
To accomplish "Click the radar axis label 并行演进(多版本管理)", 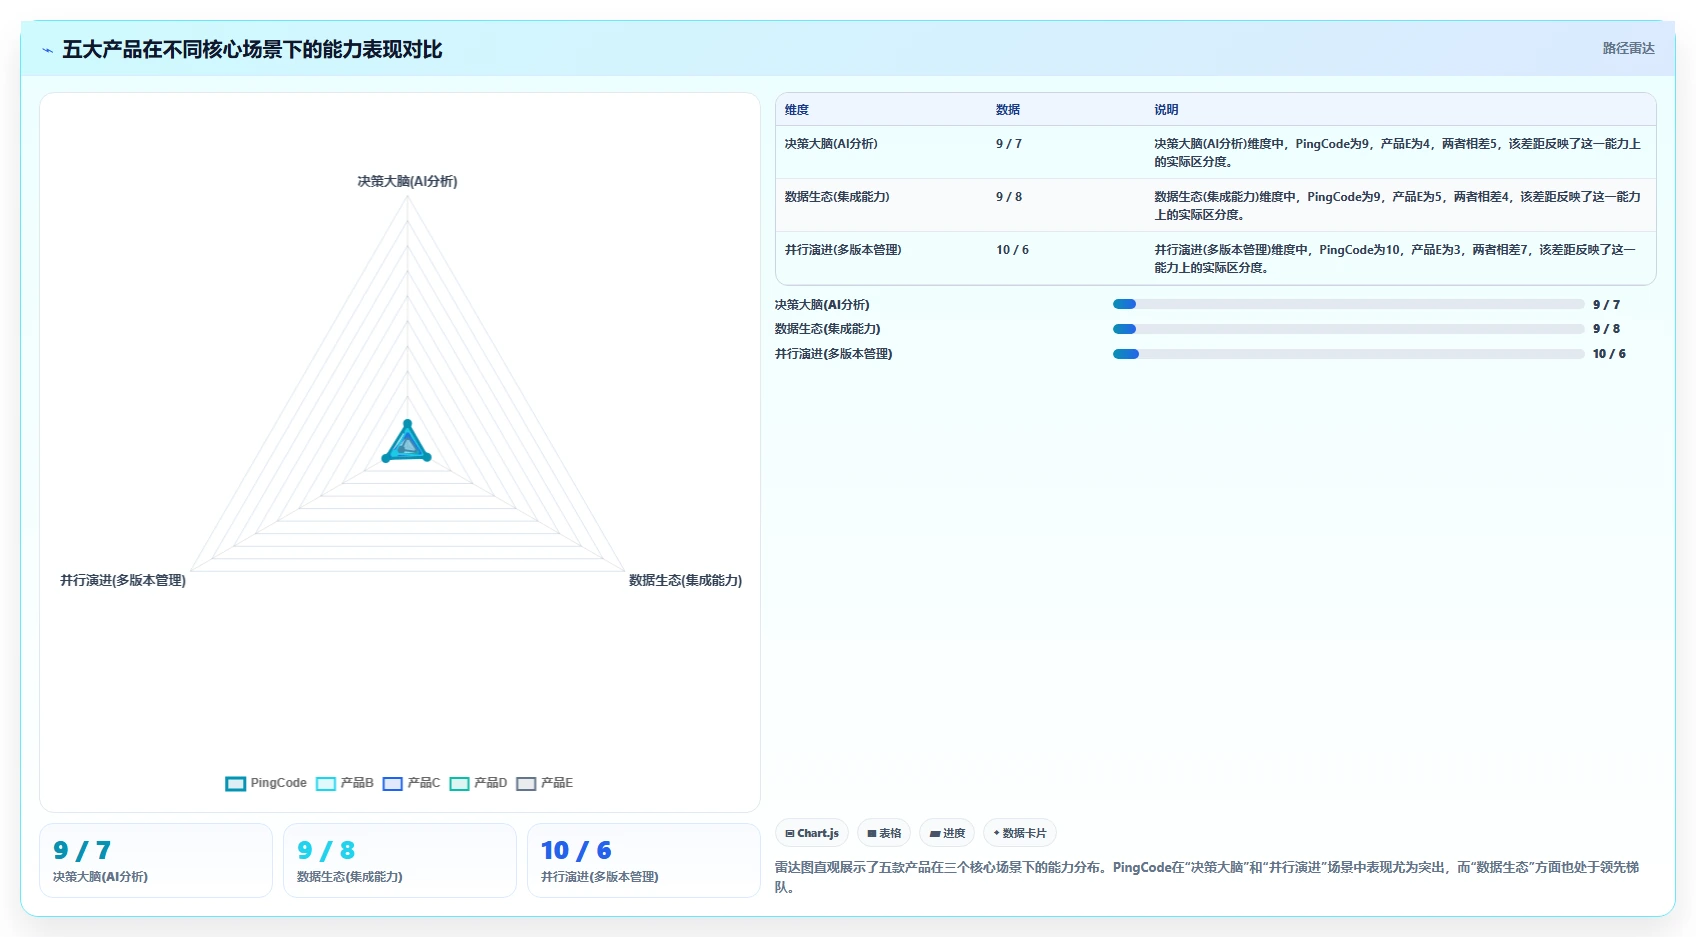I will 123,580.
